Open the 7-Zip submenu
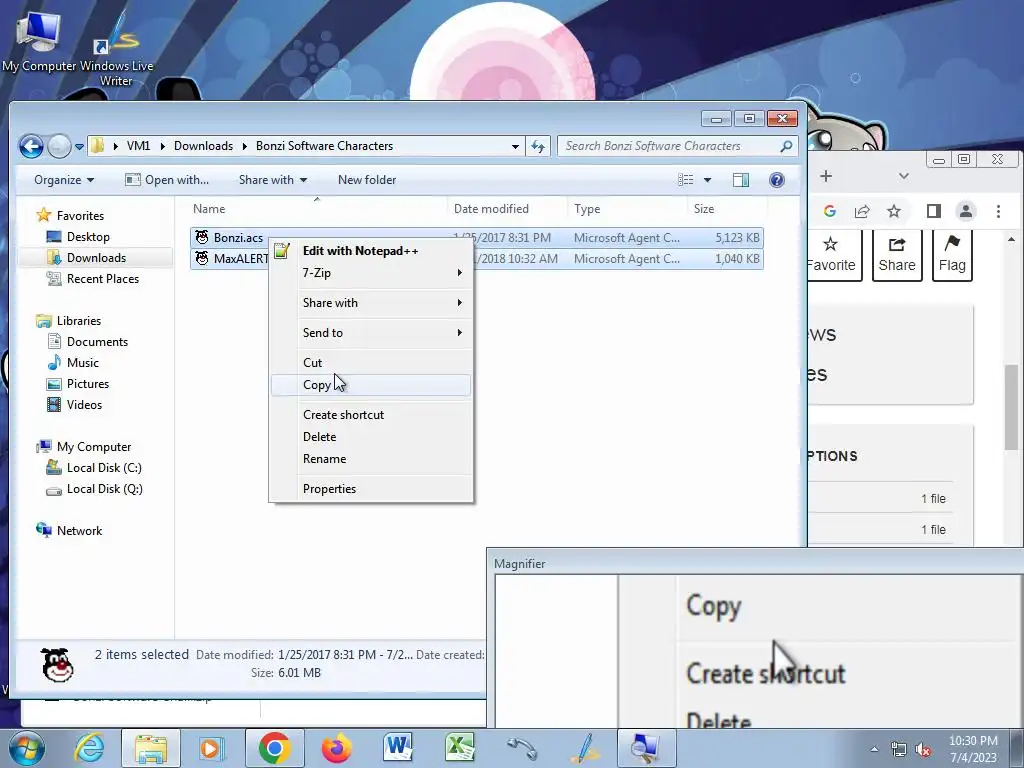 371,273
